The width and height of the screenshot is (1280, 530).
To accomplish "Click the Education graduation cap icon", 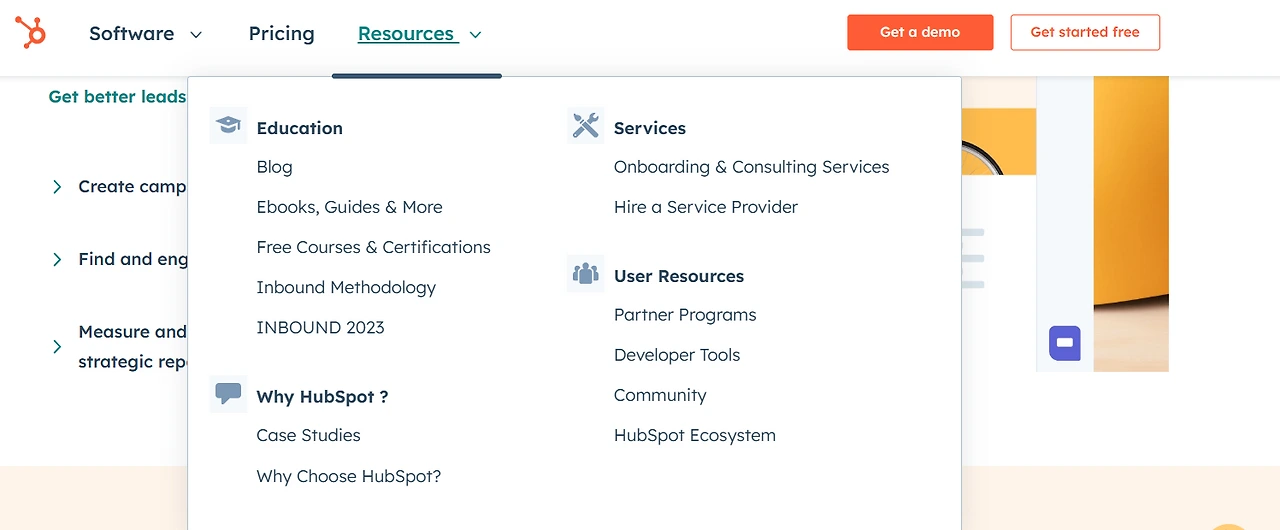I will tap(228, 126).
